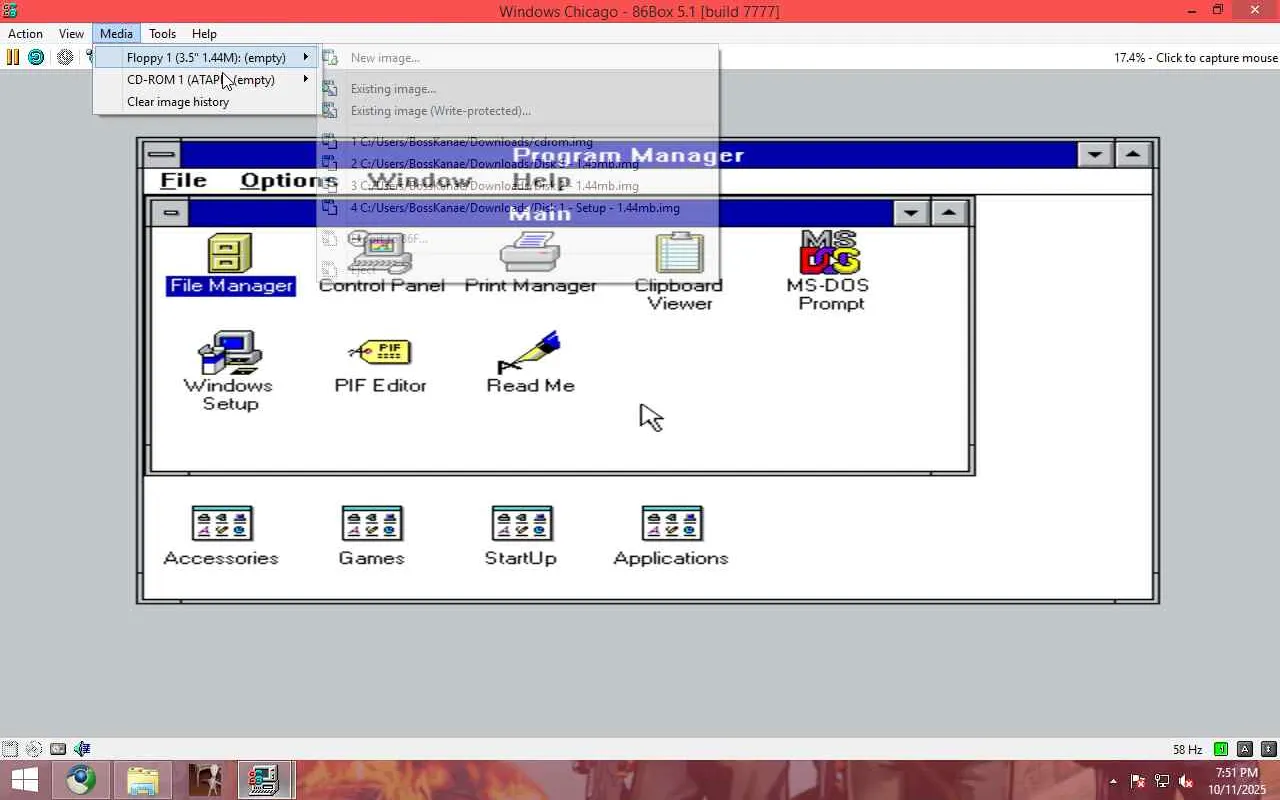1280x800 pixels.
Task: Open the Help menu in 86Box
Action: click(x=204, y=34)
